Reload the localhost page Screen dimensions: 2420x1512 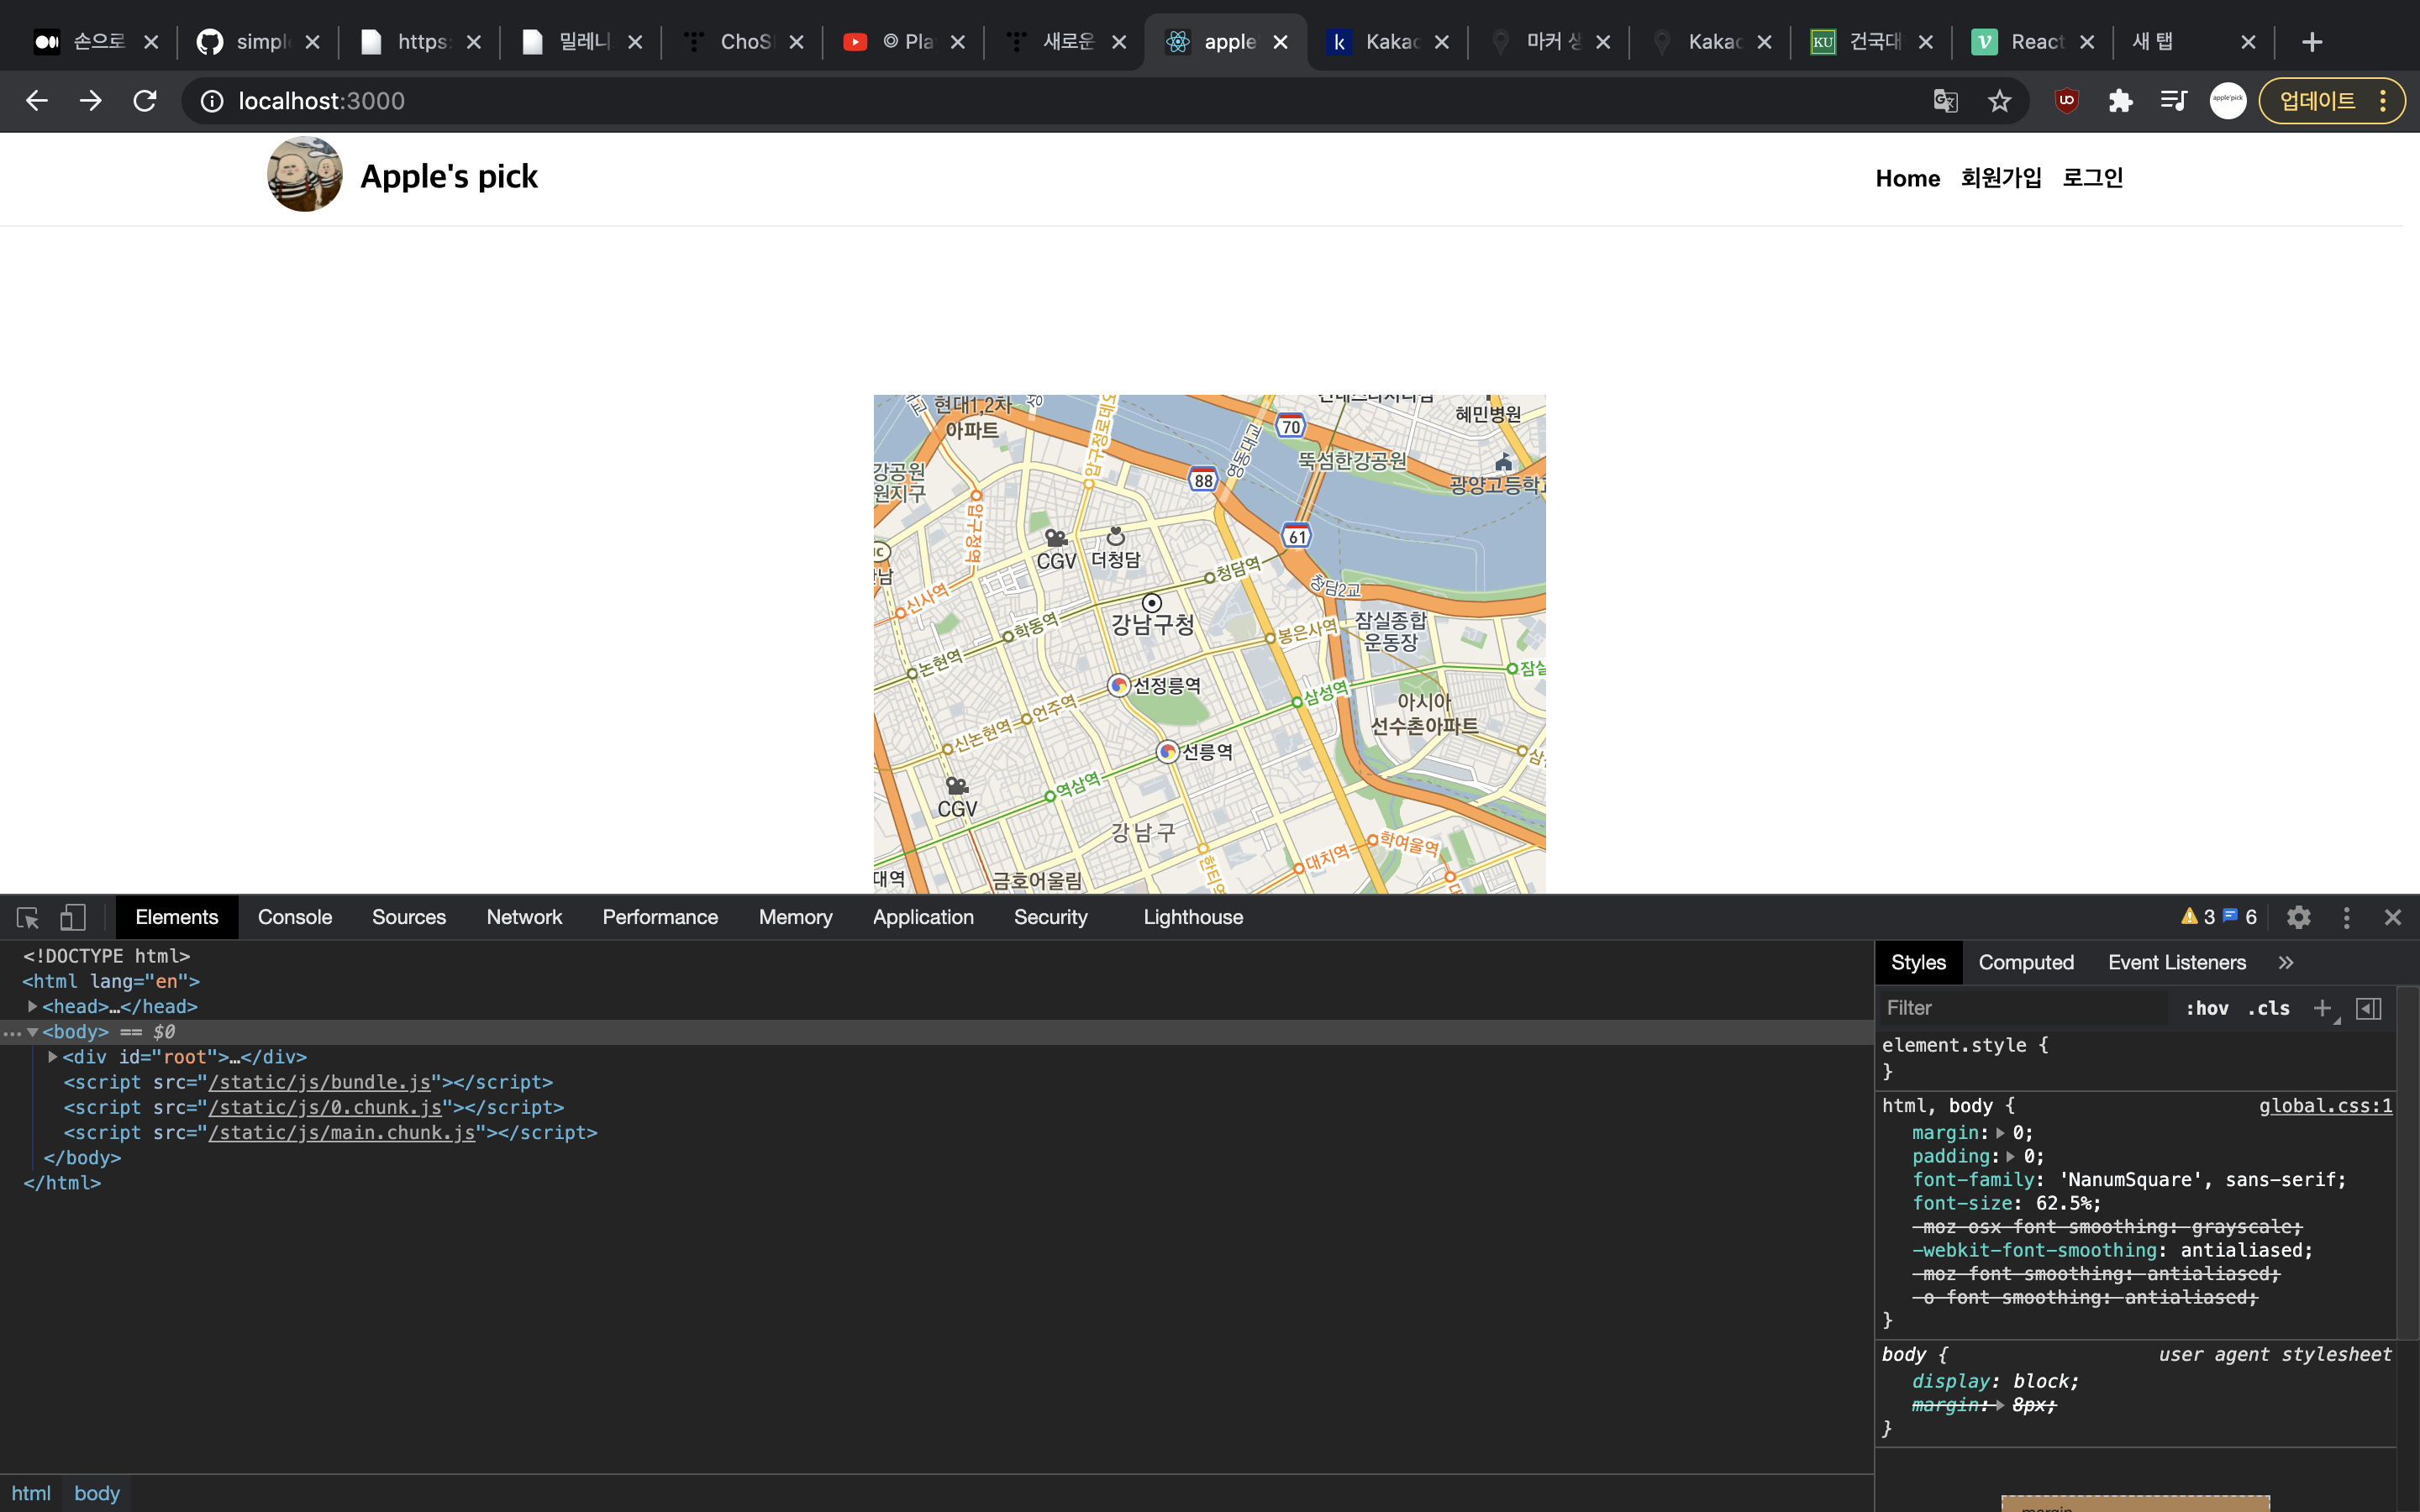pos(145,101)
